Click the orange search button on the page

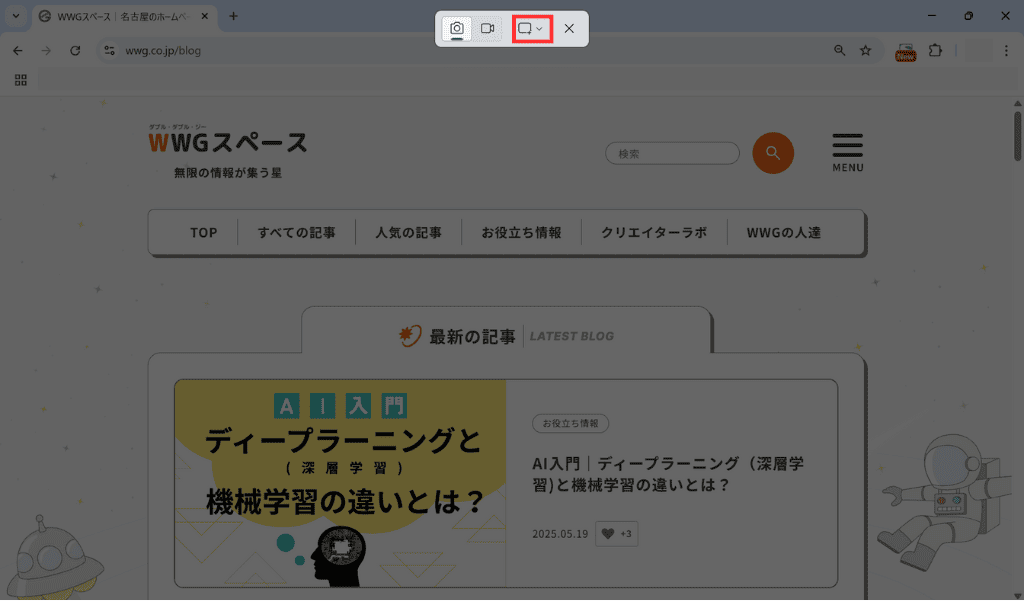coord(772,153)
